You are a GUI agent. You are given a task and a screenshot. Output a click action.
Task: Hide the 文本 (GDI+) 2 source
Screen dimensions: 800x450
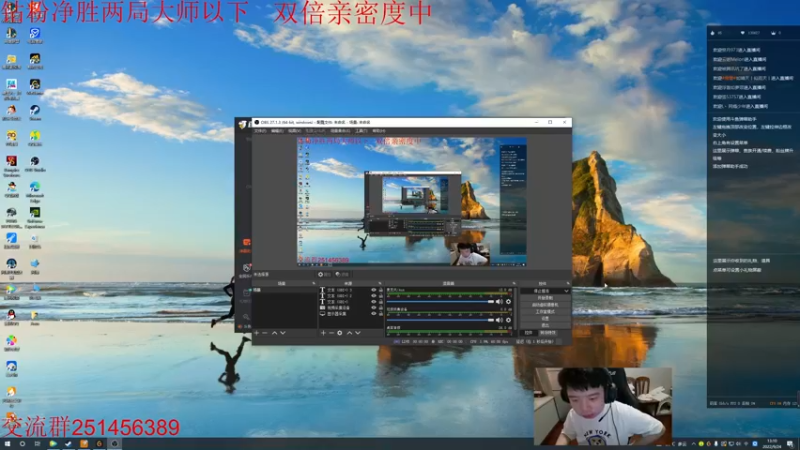click(x=373, y=296)
